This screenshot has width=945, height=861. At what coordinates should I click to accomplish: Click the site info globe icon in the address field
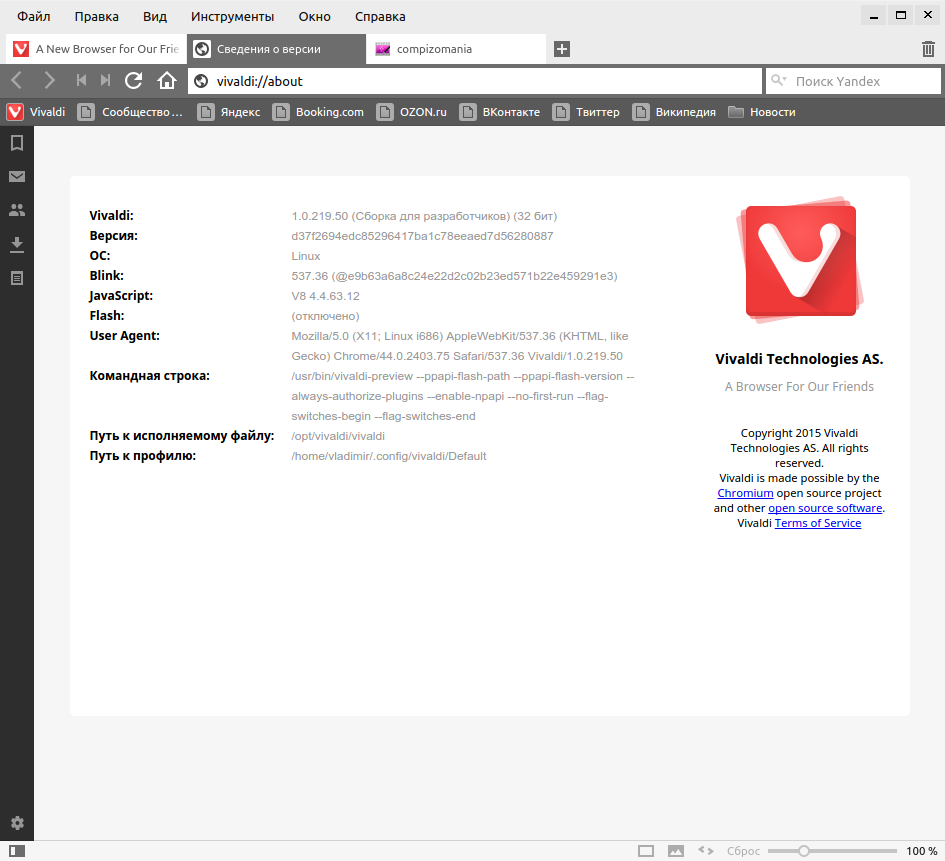pyautogui.click(x=201, y=81)
